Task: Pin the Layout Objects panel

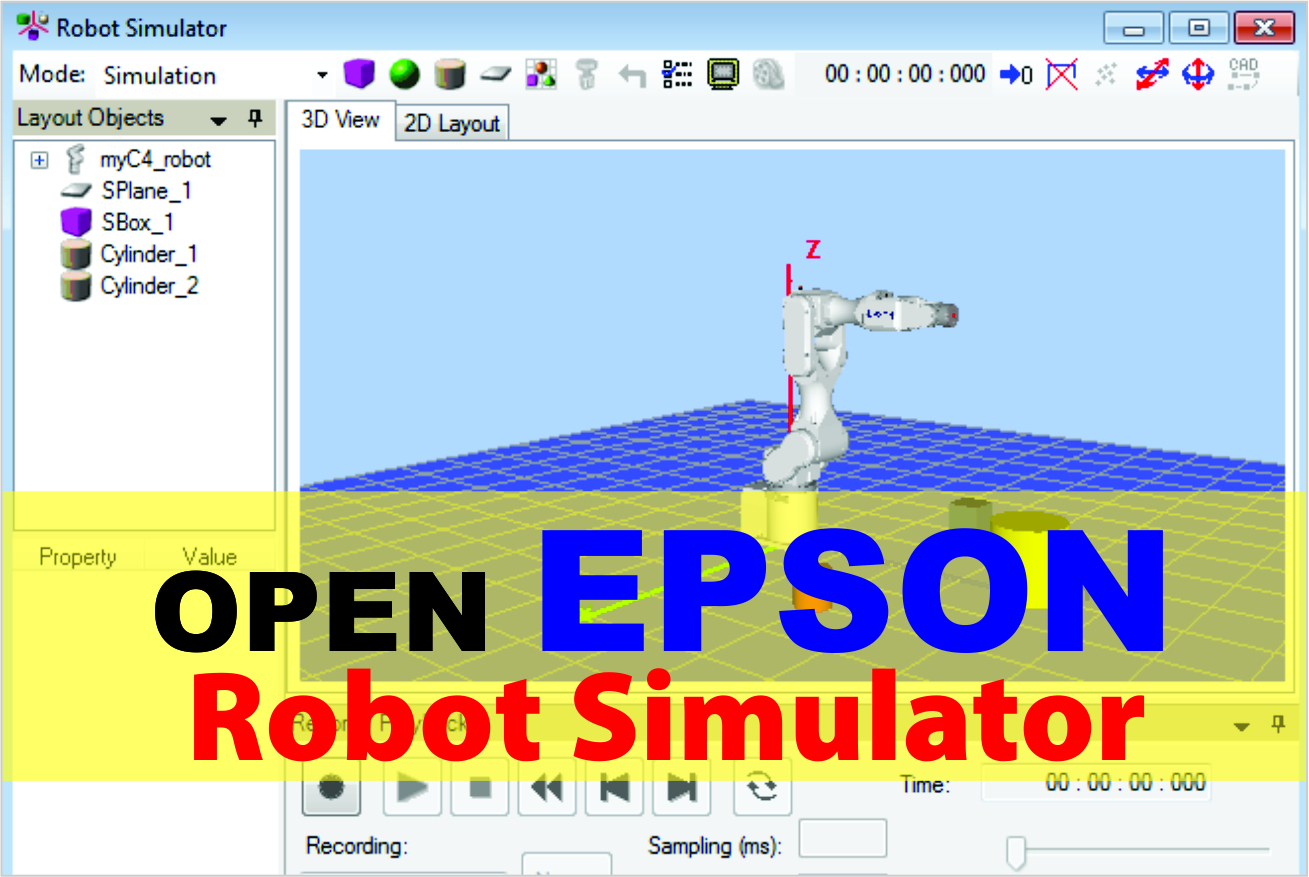Action: tap(256, 118)
